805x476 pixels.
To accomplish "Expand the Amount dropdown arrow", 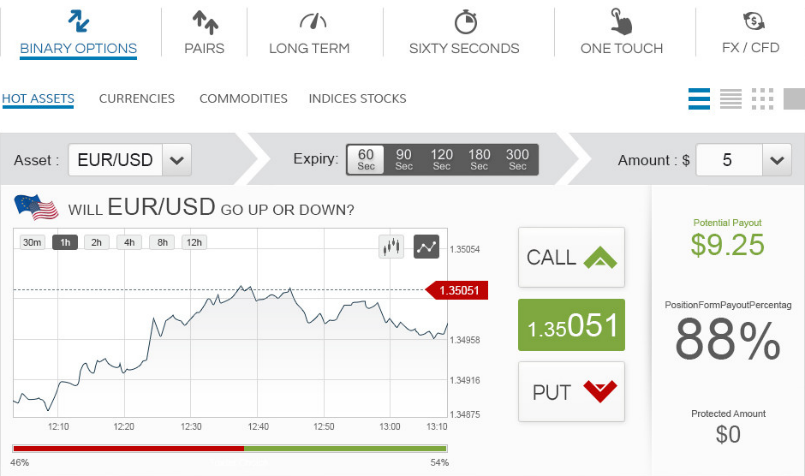I will click(x=777, y=160).
